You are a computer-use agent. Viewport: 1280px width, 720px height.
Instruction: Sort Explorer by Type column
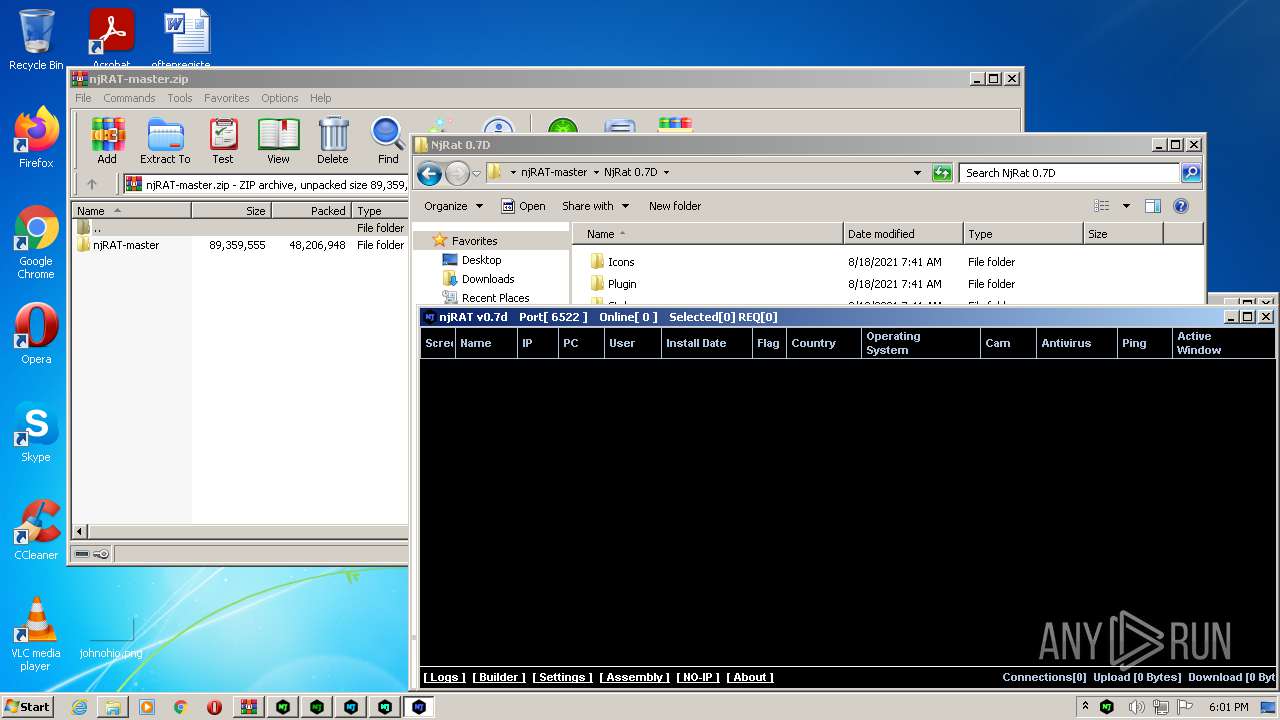click(1023, 234)
